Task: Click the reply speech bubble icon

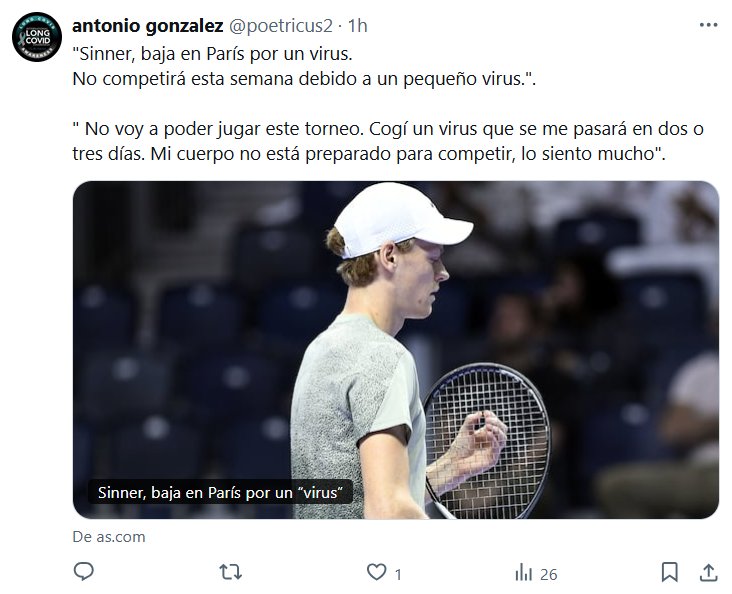Action: pos(85,572)
